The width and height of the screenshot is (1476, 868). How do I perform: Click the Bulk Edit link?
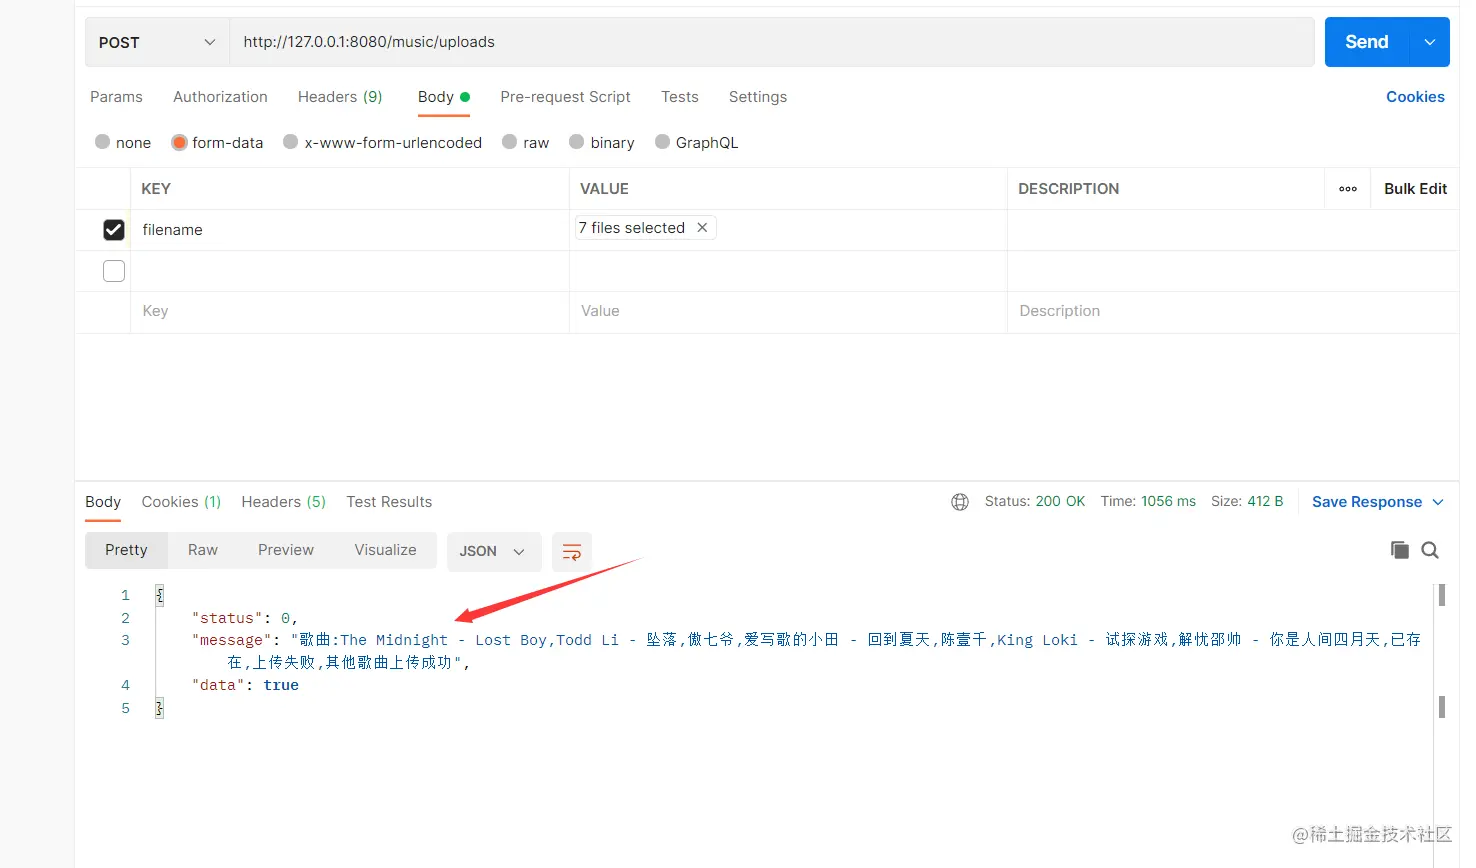(x=1415, y=189)
